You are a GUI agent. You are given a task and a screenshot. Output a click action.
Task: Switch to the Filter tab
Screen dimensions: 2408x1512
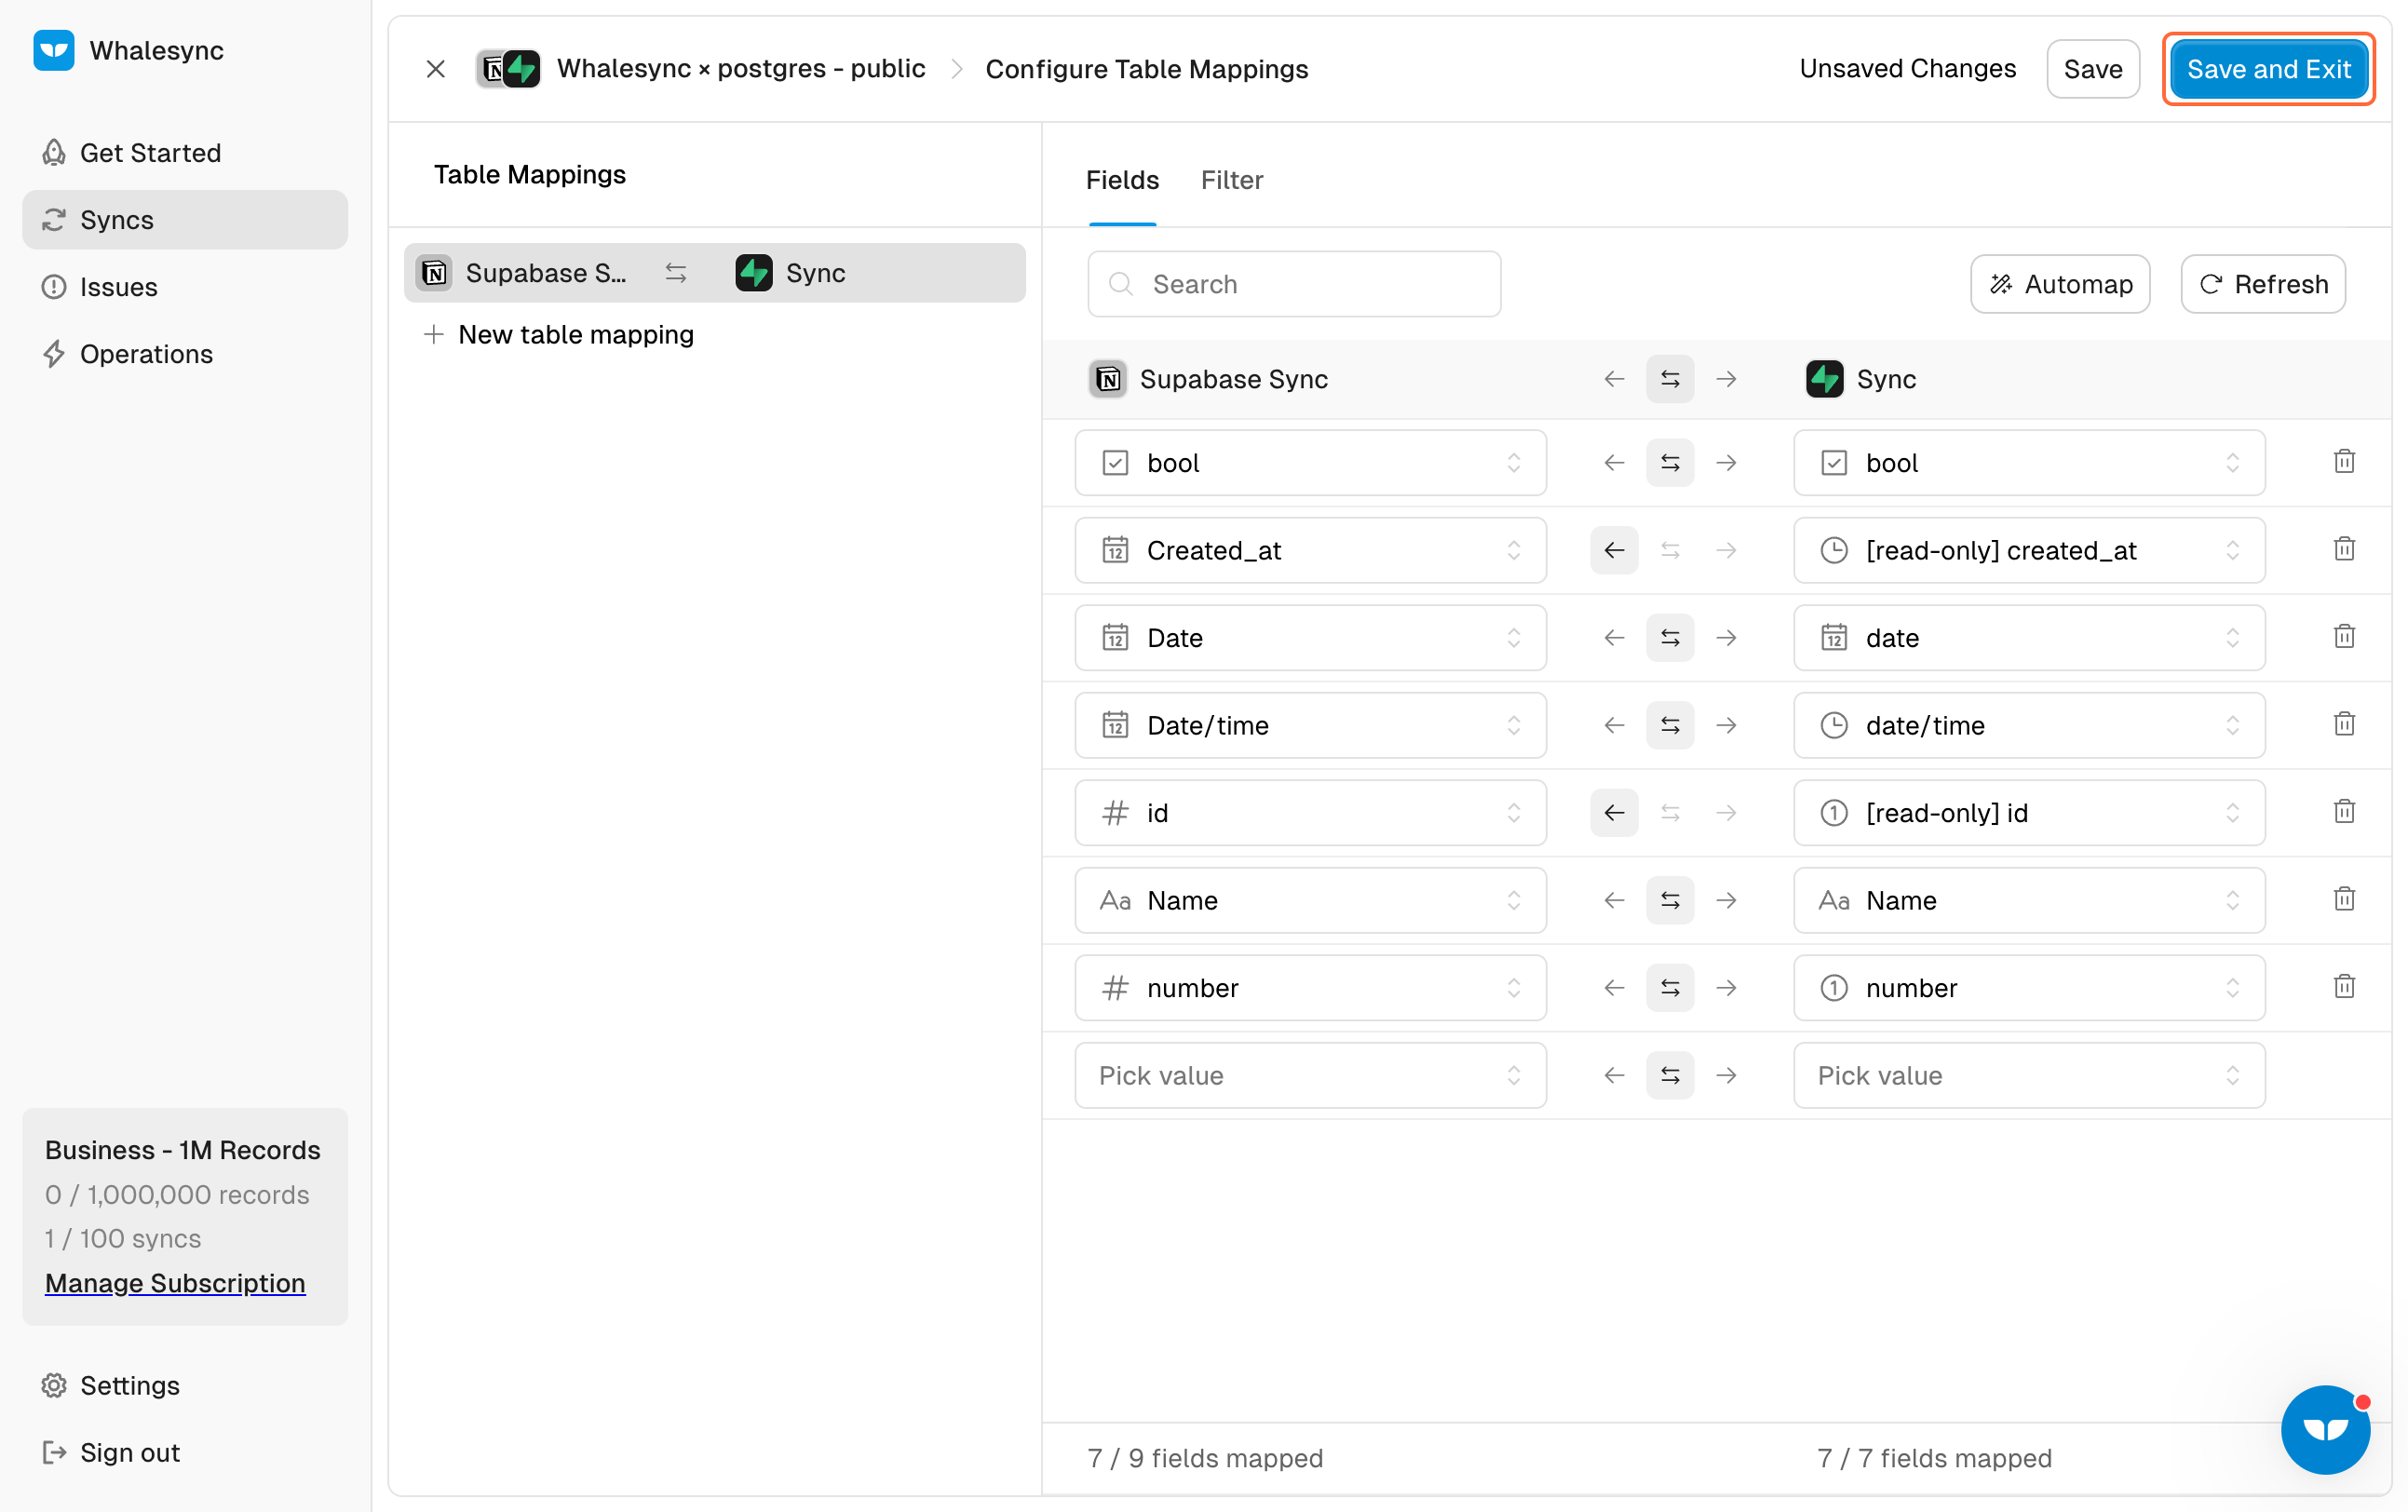click(x=1231, y=180)
